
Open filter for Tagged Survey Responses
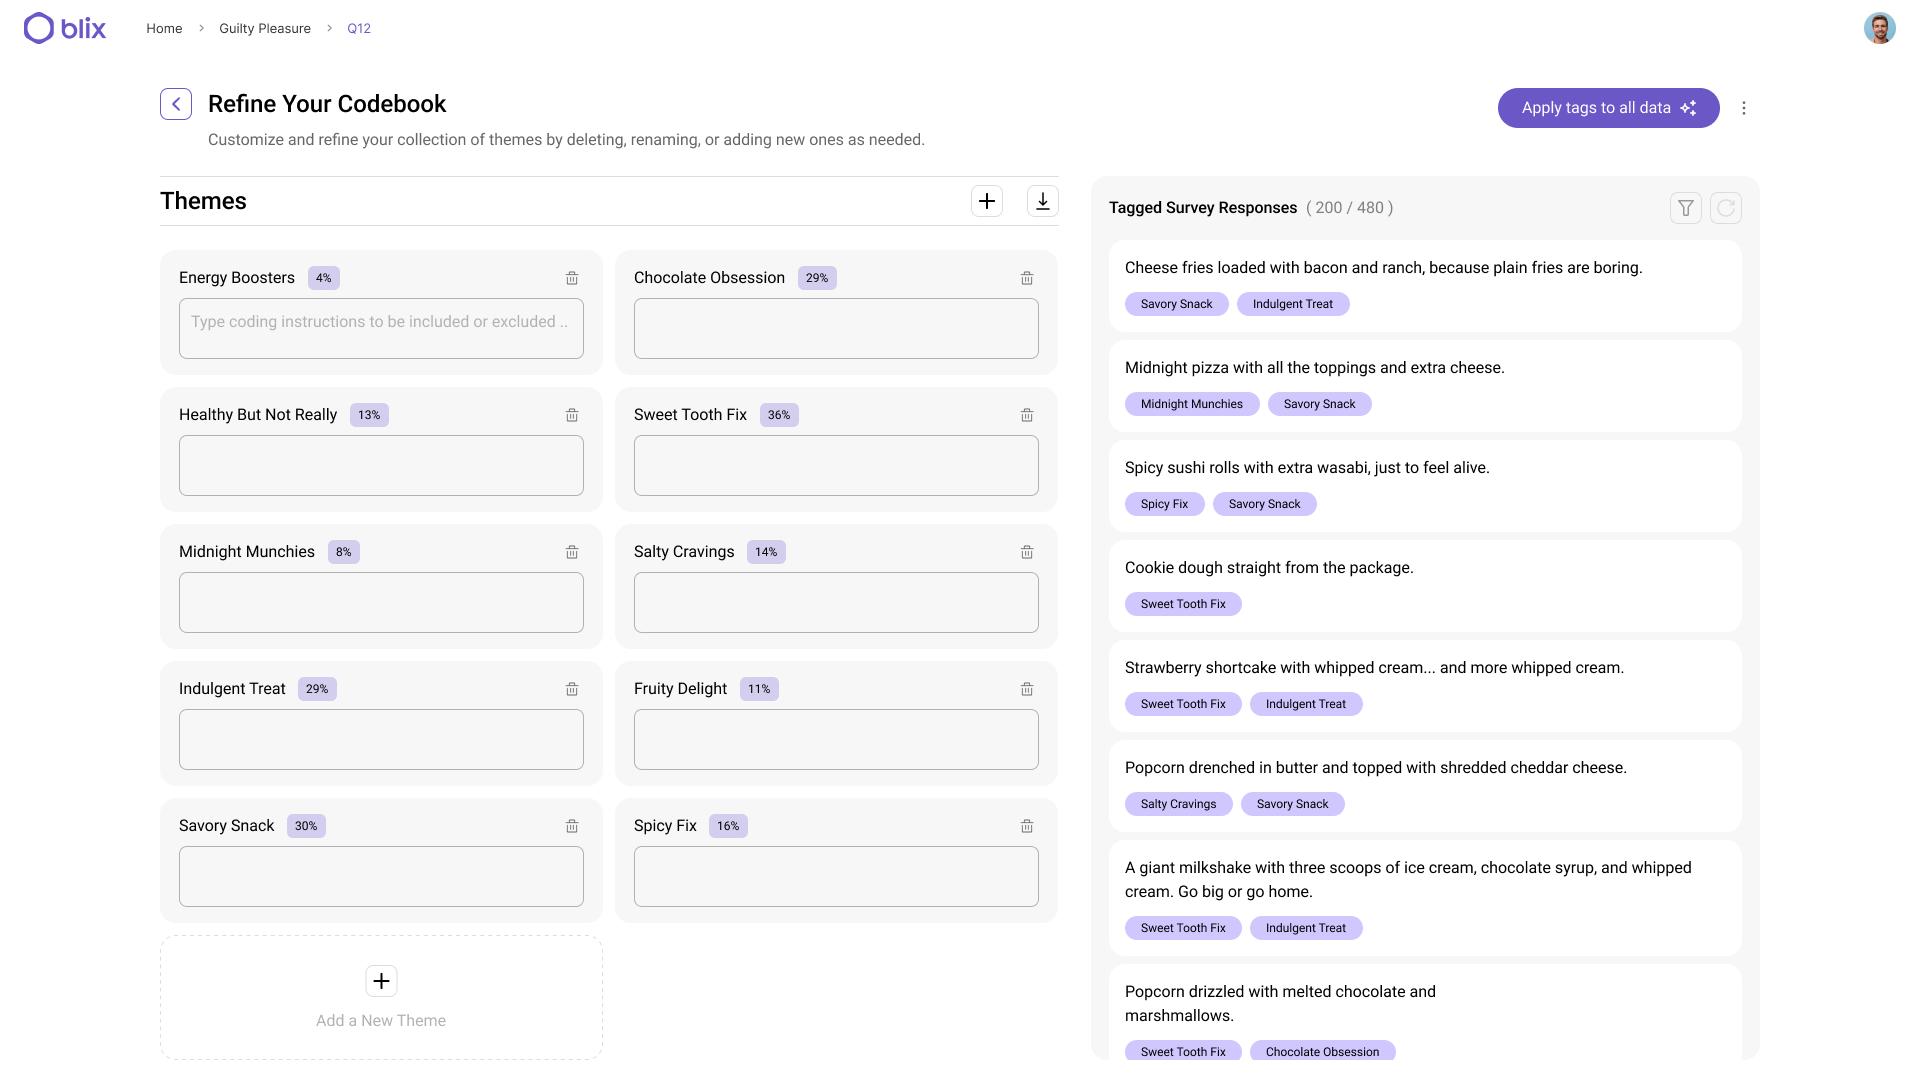(x=1686, y=208)
